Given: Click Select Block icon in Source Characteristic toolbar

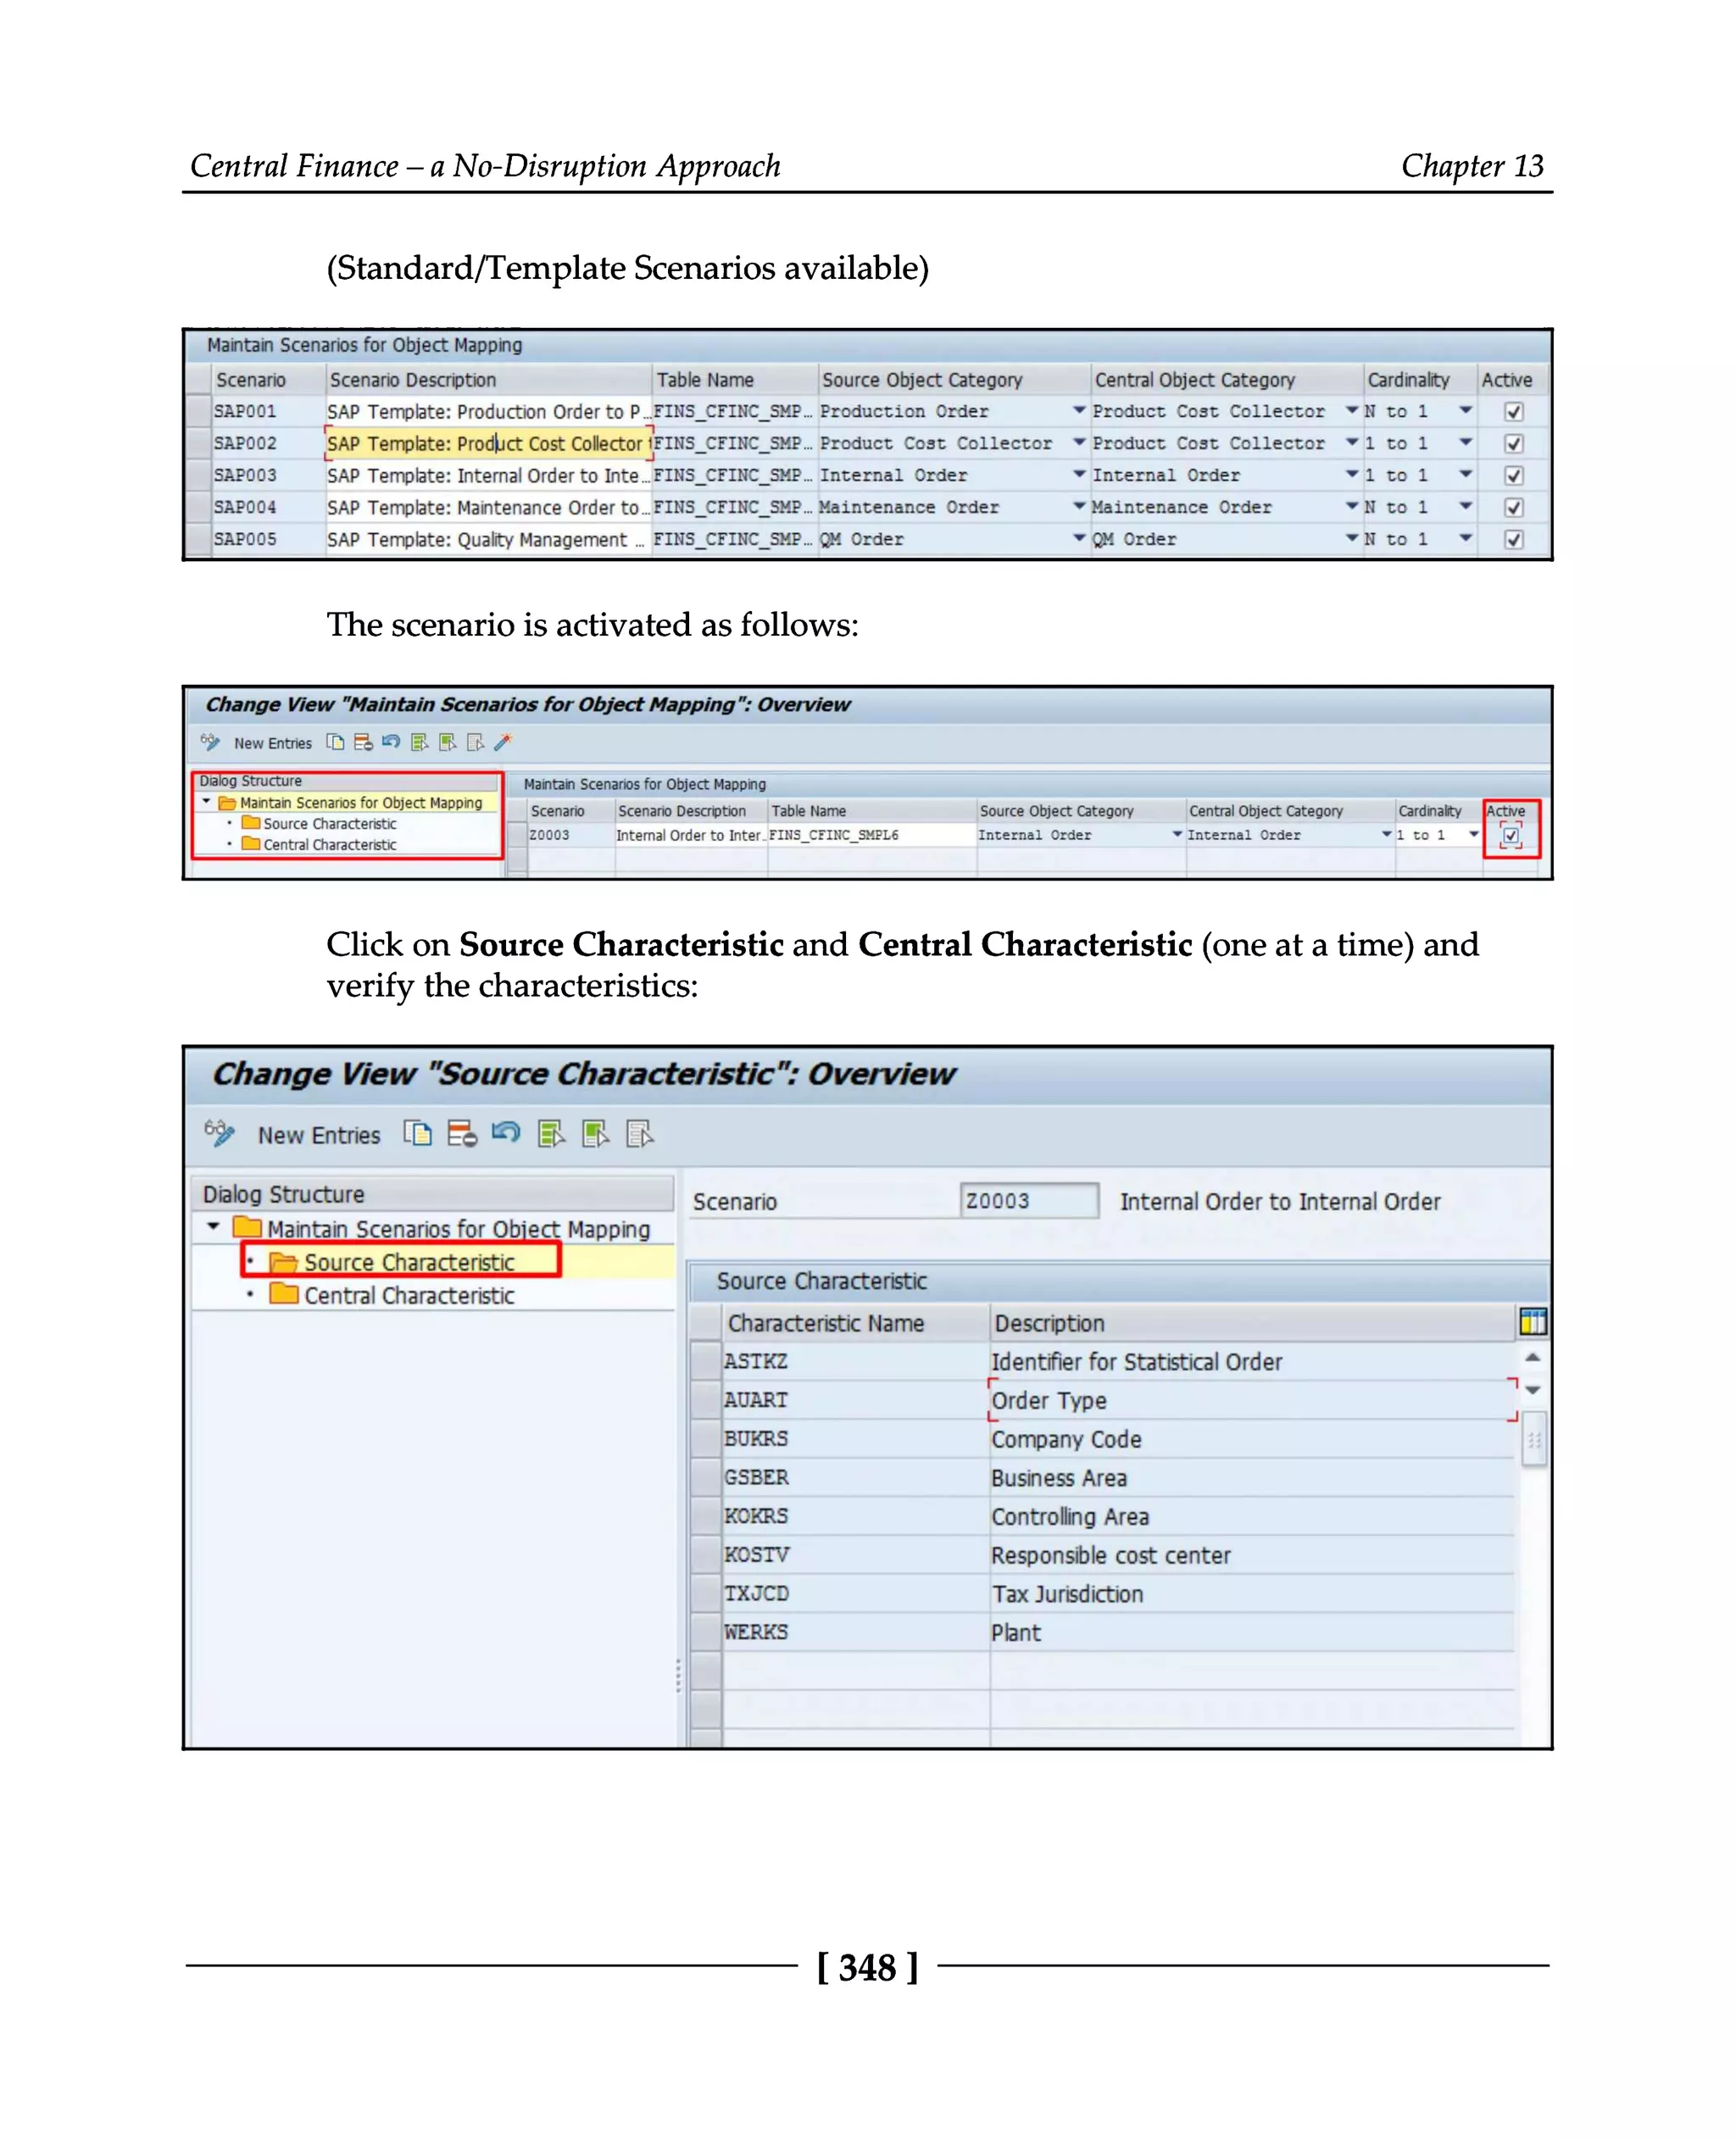Looking at the screenshot, I should (596, 1133).
